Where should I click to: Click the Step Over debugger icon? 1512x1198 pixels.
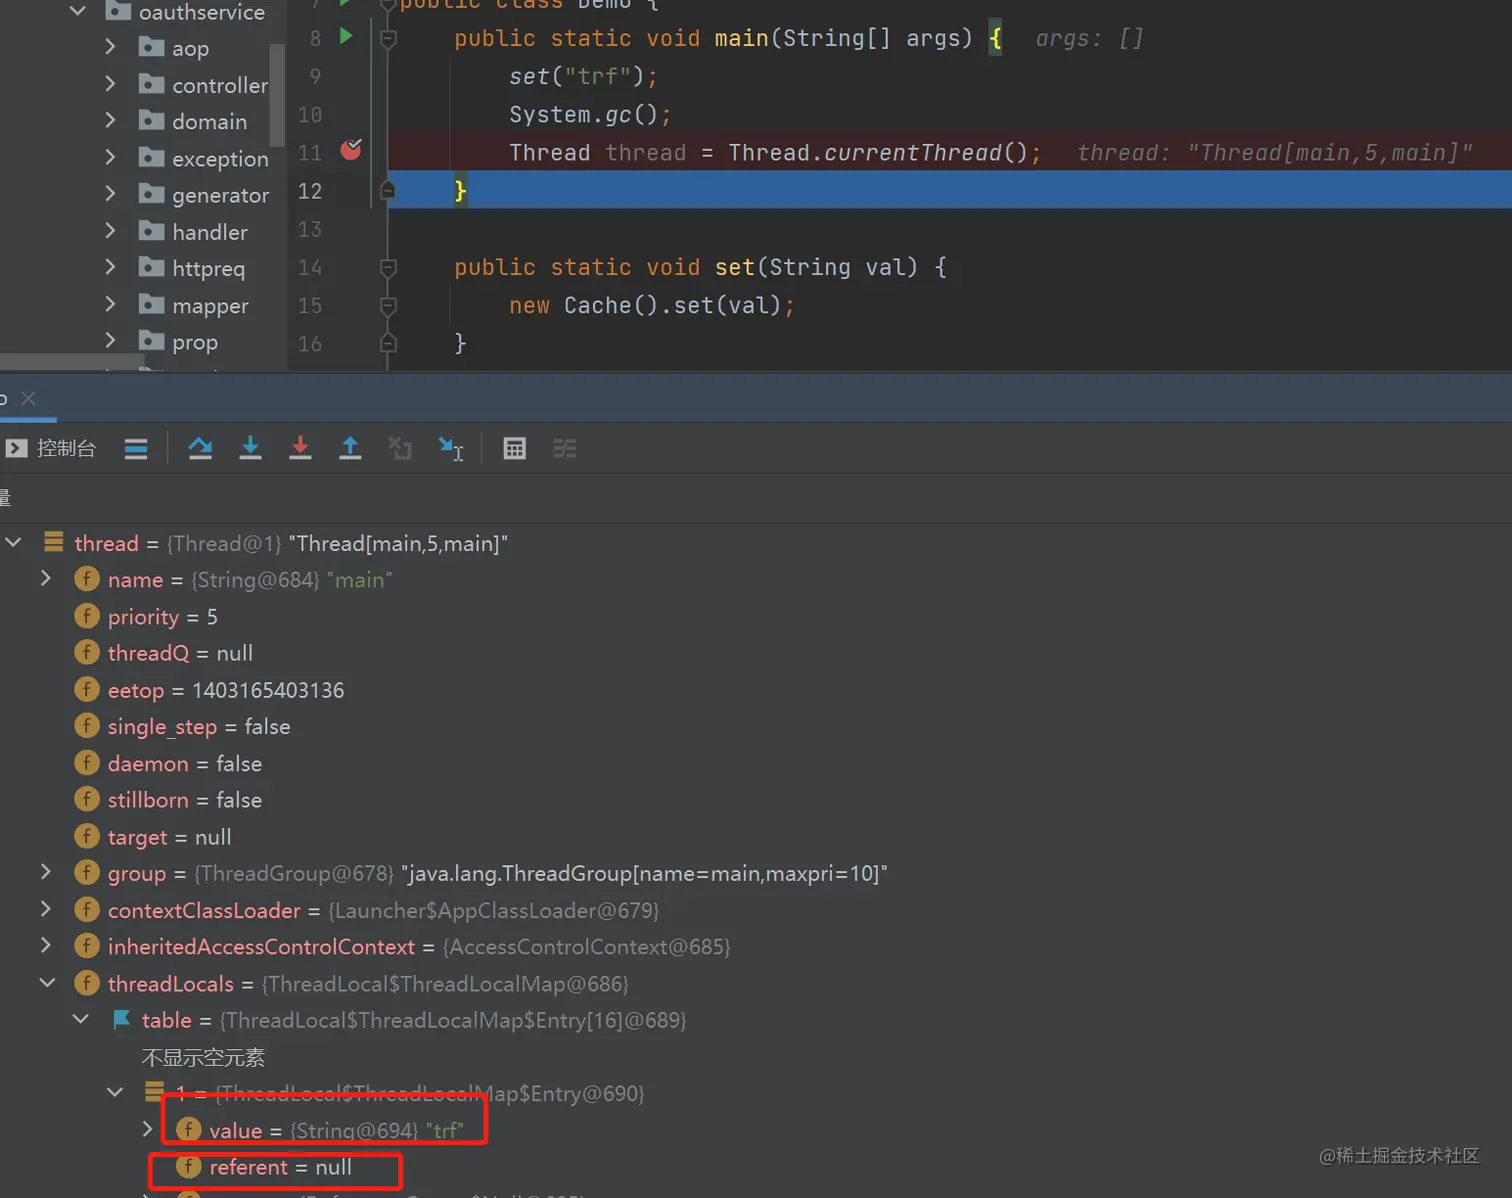200,449
